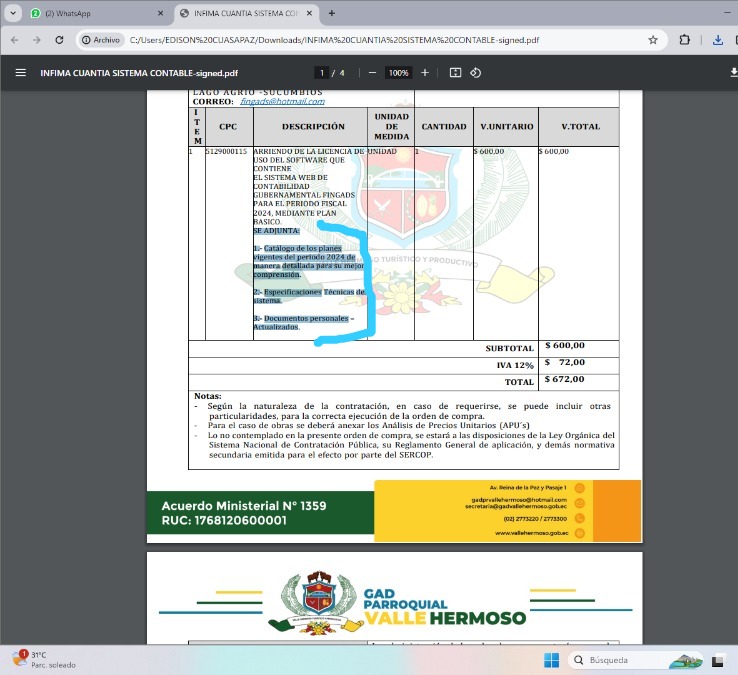Rotate the PDF document counterclockwise

click(476, 73)
